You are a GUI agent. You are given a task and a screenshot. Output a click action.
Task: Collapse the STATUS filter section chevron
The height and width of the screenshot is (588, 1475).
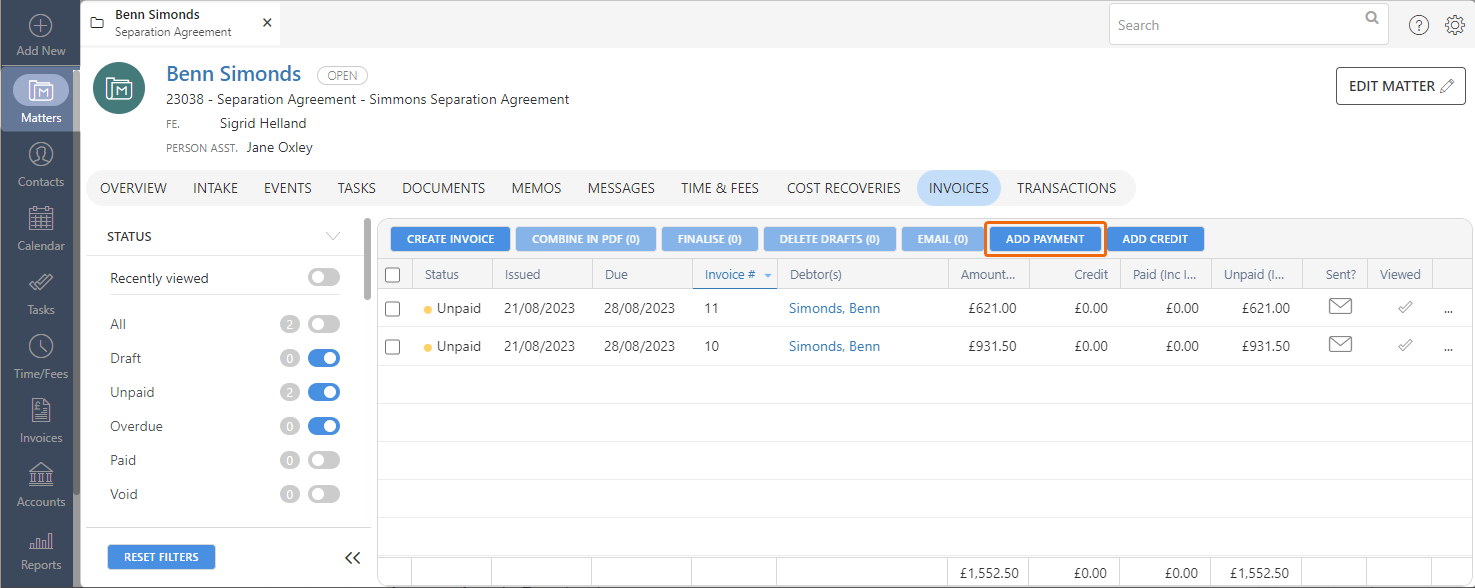pos(334,237)
